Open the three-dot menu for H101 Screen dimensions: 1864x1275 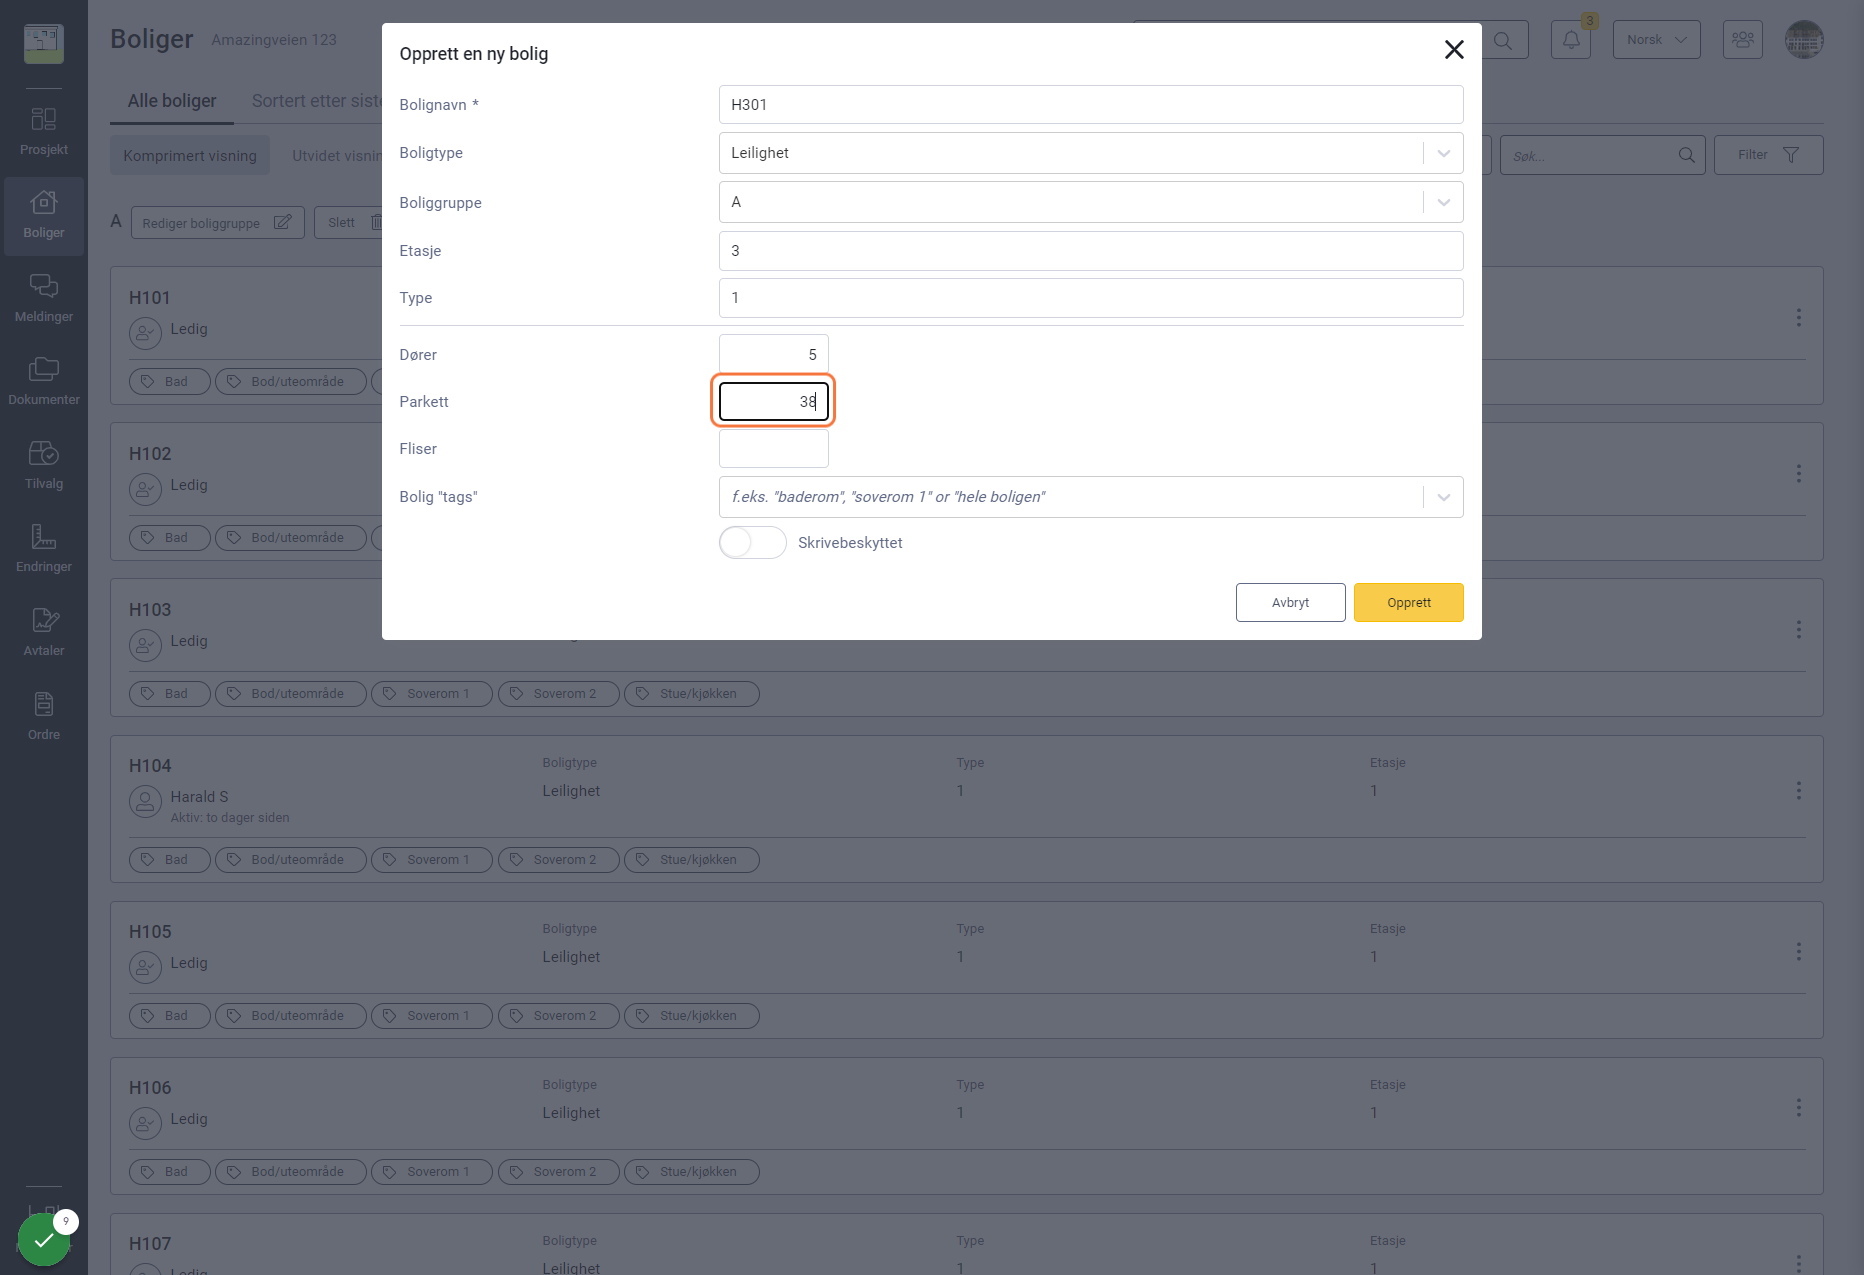(x=1798, y=317)
